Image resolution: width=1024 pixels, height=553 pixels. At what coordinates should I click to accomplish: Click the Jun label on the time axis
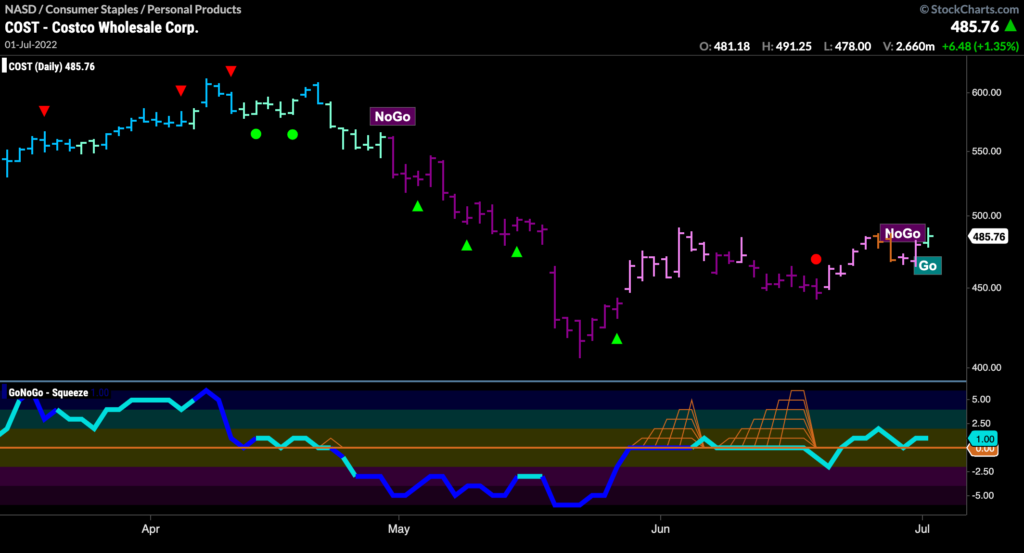click(x=660, y=529)
